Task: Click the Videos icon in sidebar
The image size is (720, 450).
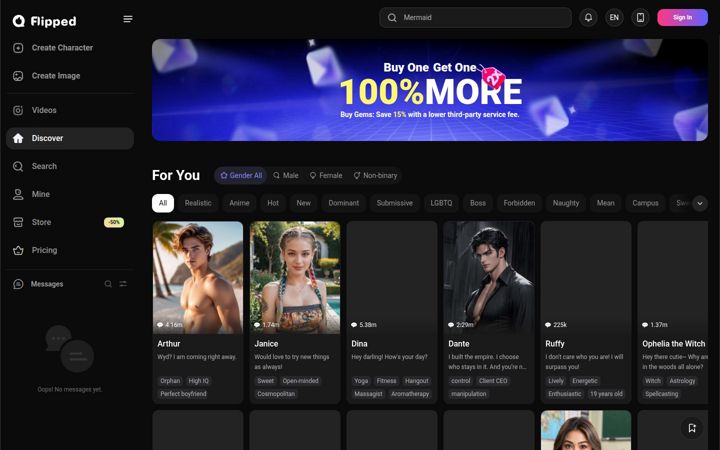Action: [x=18, y=110]
